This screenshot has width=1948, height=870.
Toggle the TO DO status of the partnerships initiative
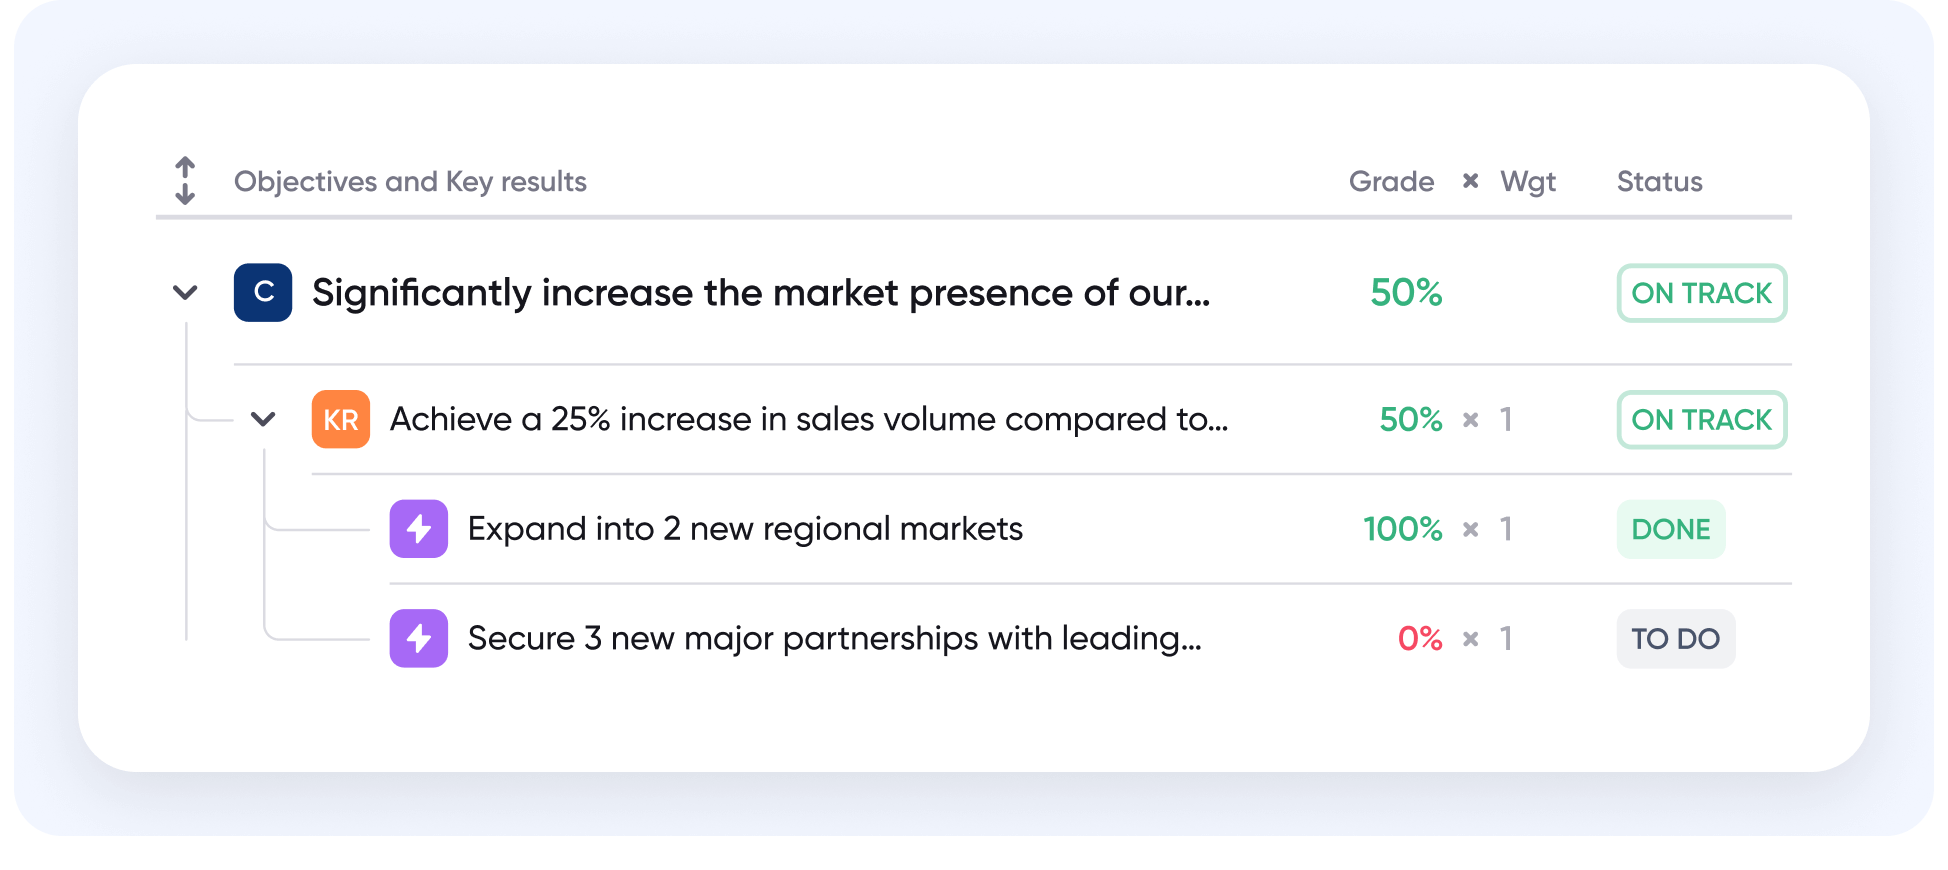point(1675,638)
